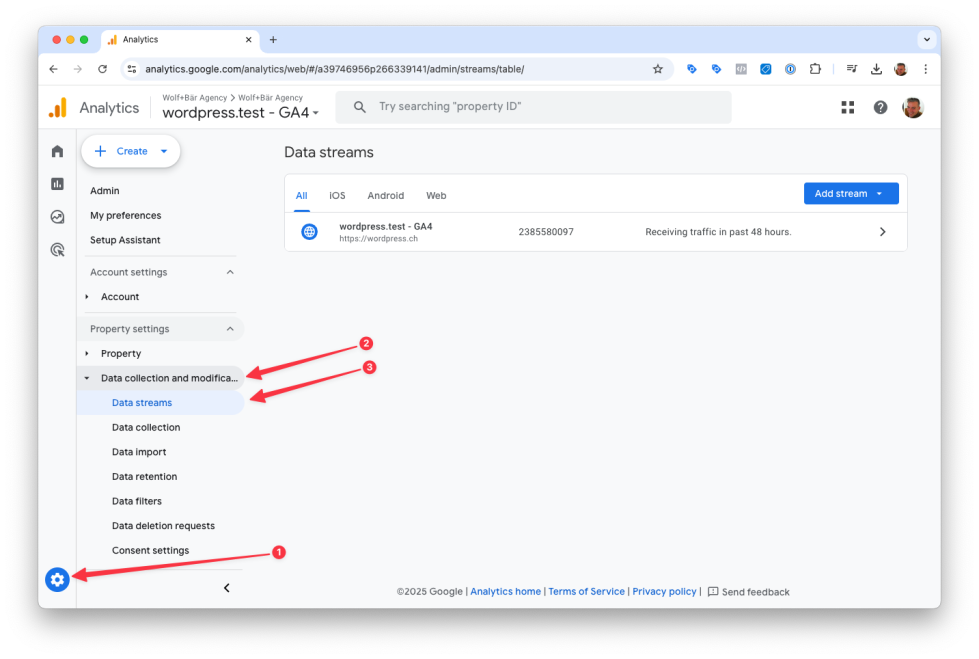Bookmark this page with the star icon
Screen dimensions: 979x659
click(x=657, y=69)
